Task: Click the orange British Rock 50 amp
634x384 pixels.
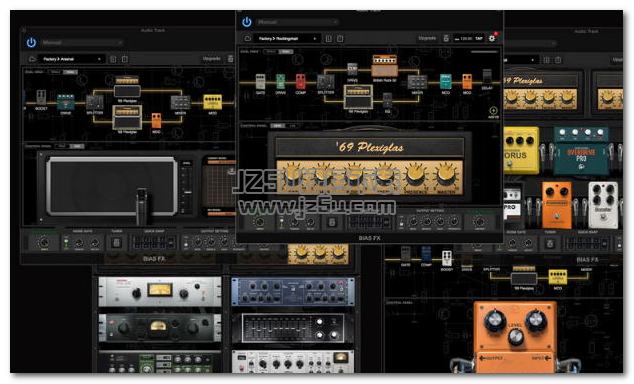Action: [384, 67]
